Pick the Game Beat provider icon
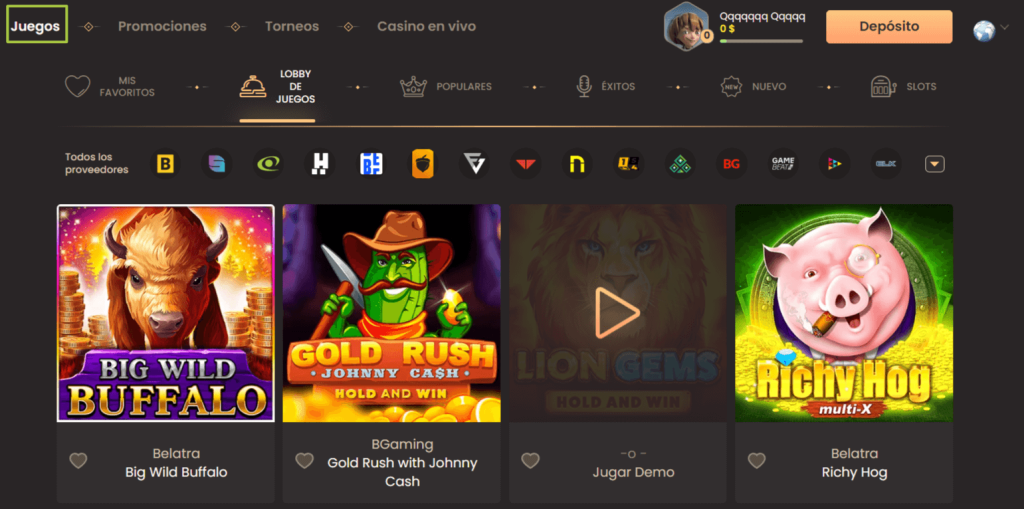The height and width of the screenshot is (509, 1024). [783, 164]
